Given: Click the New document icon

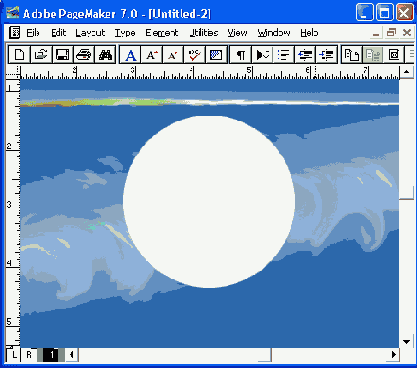Looking at the screenshot, I should click(19, 55).
